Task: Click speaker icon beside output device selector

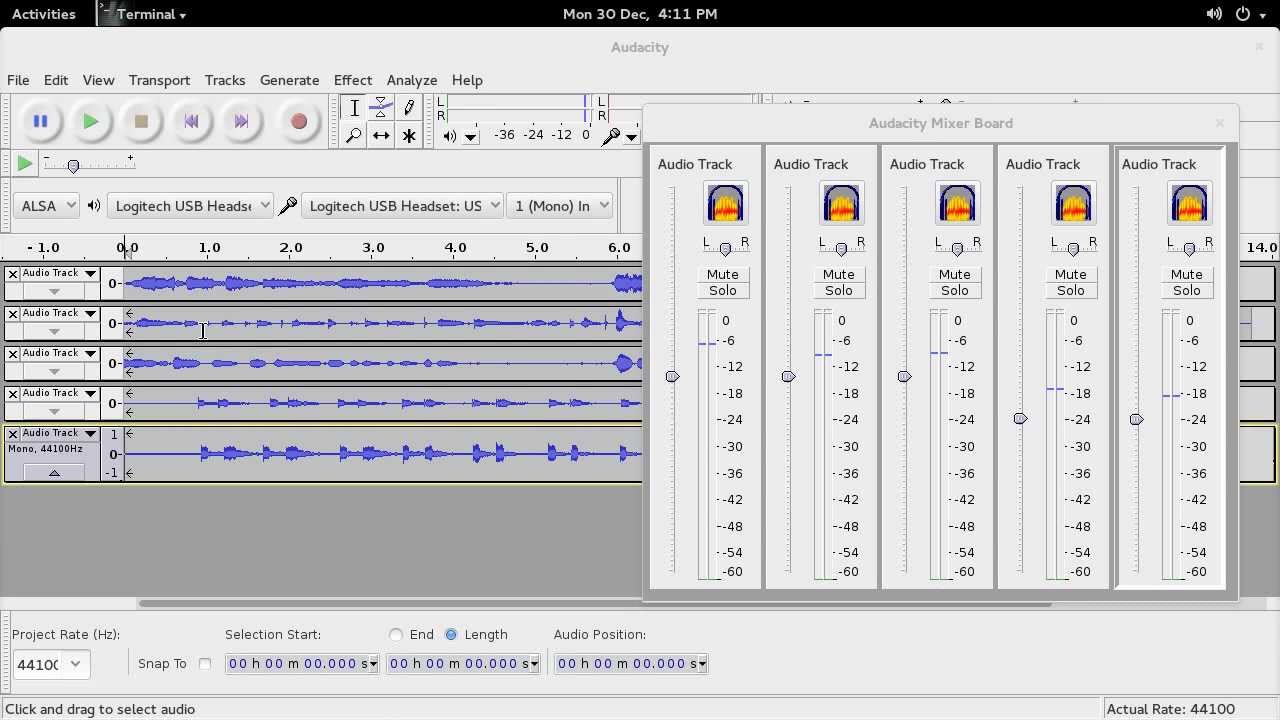Action: (94, 205)
